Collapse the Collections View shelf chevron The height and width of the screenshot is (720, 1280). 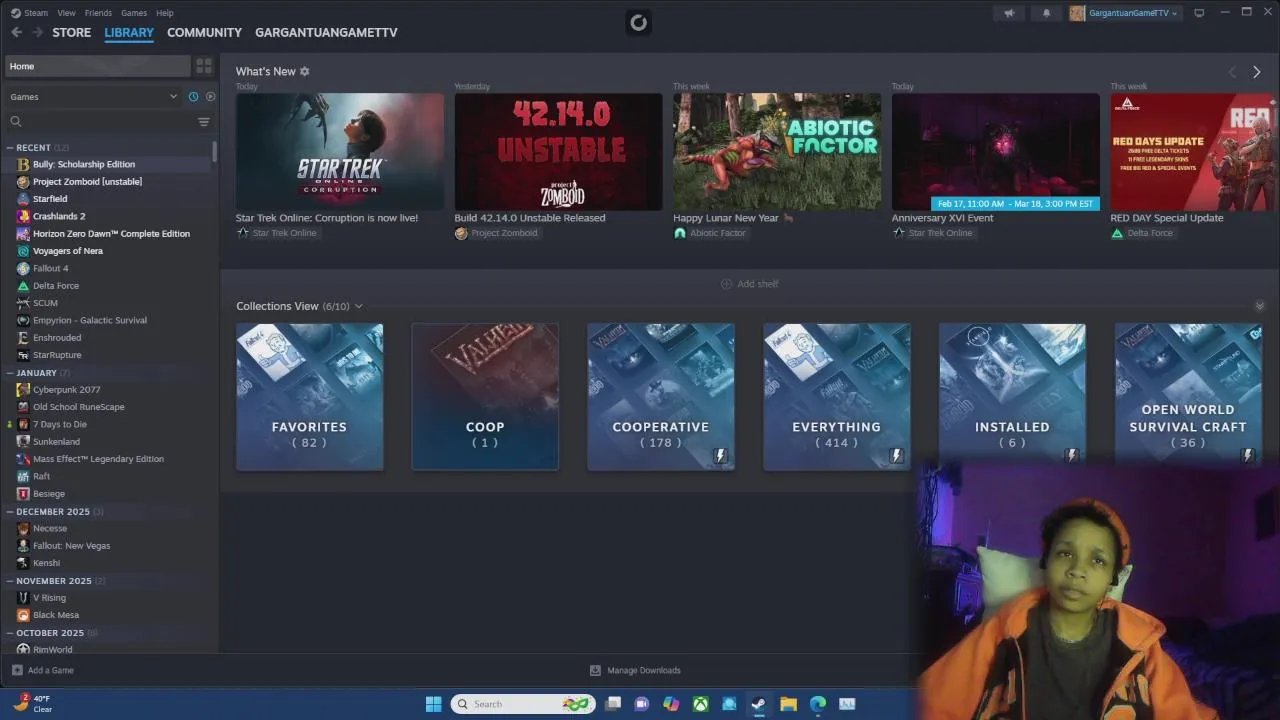click(x=1259, y=306)
